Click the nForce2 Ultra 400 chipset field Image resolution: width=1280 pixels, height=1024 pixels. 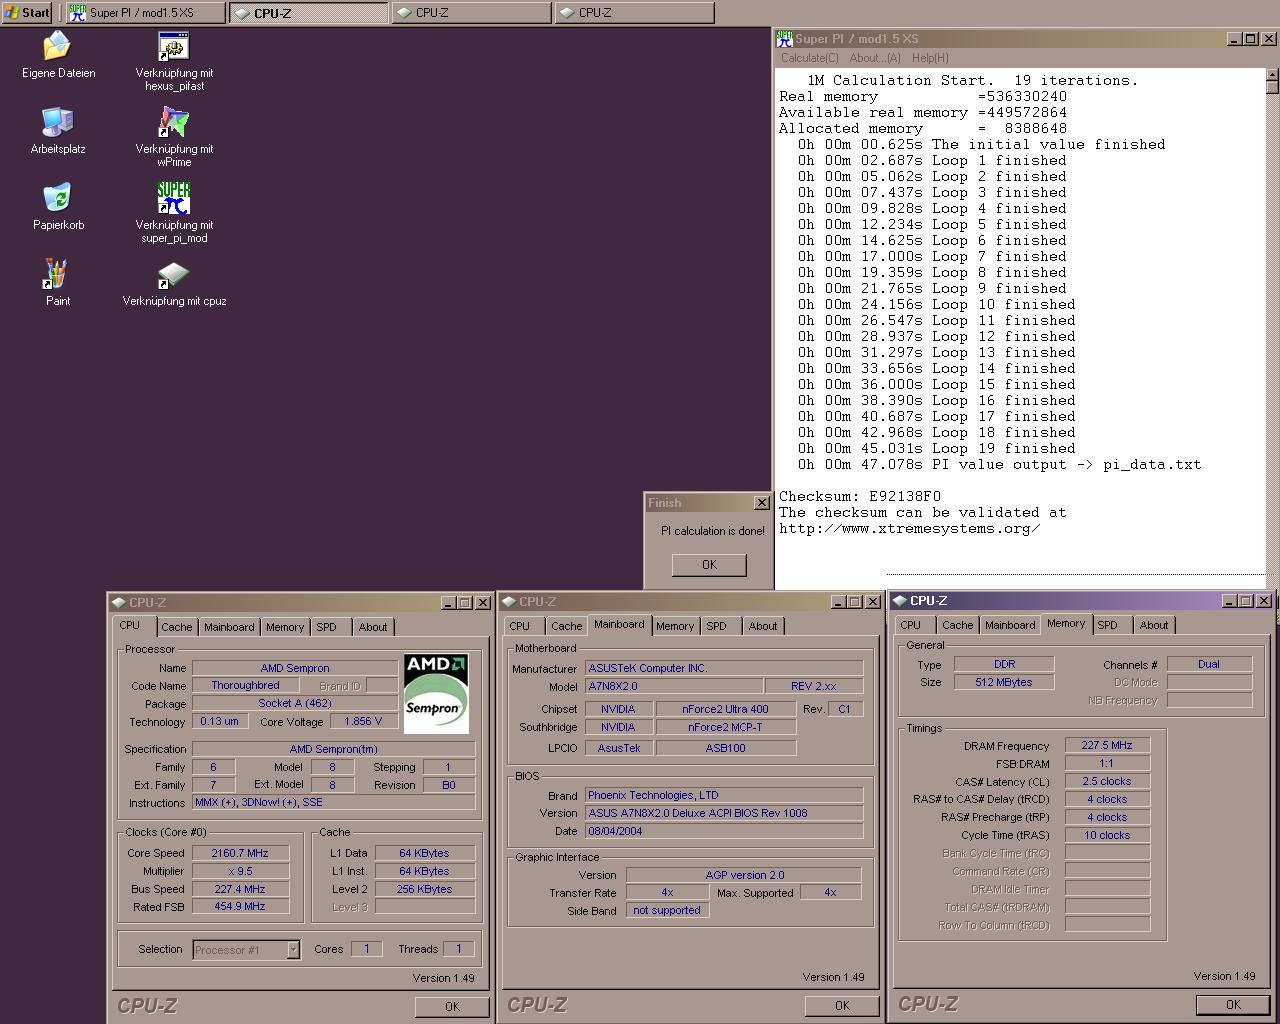tap(726, 709)
